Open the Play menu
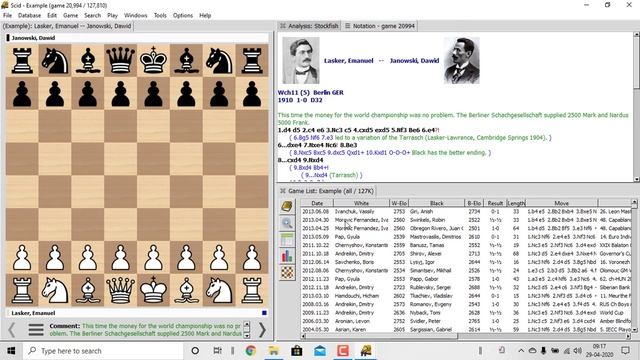The height and width of the screenshot is (360, 640). pyautogui.click(x=112, y=16)
